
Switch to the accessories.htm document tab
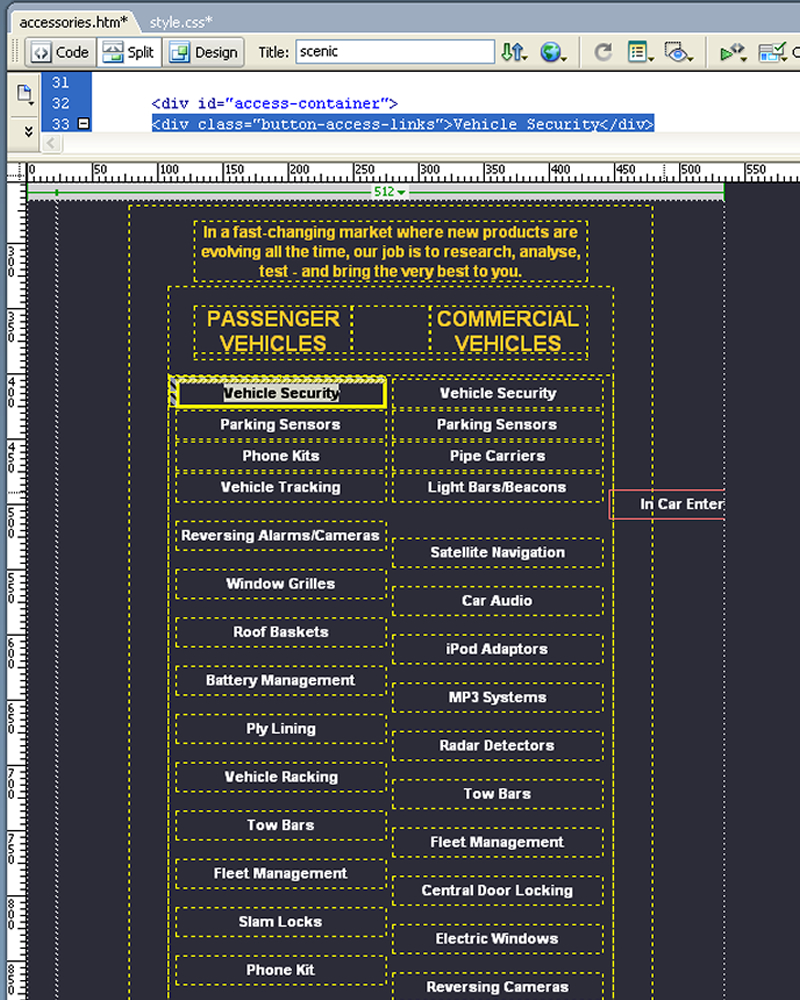[x=73, y=22]
